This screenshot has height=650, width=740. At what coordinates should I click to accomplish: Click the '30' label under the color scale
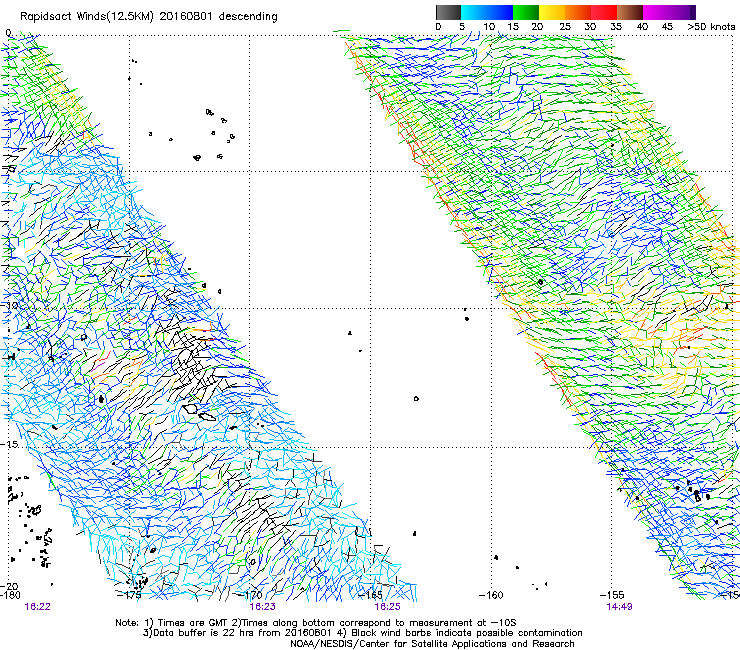click(590, 27)
